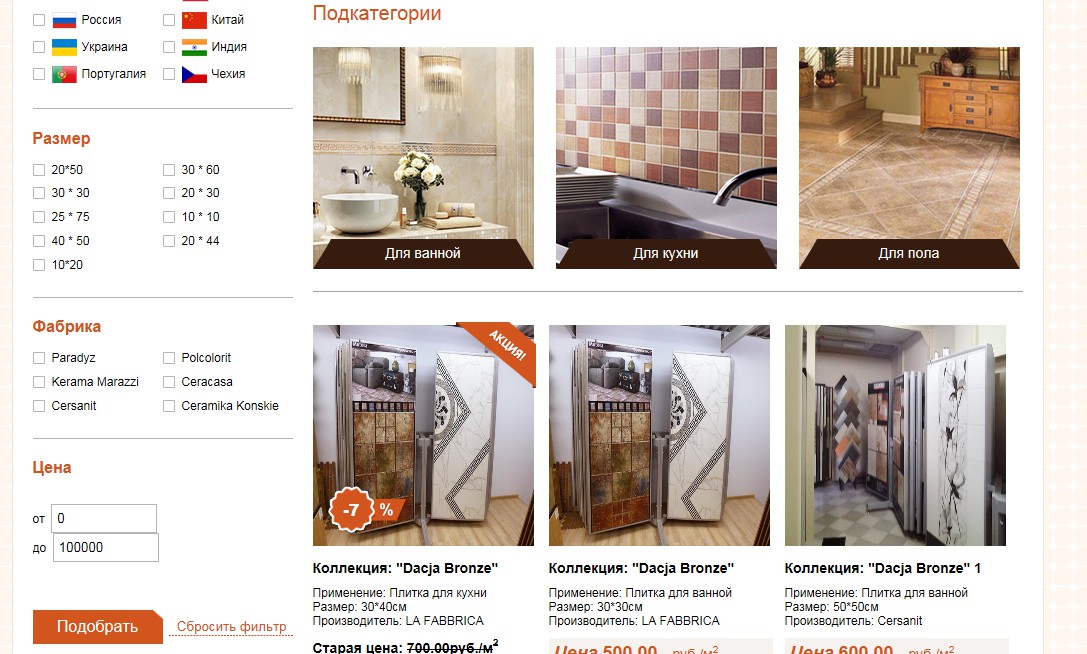The height and width of the screenshot is (654, 1087).
Task: Click the Czech Republic flag icon
Action: (x=195, y=74)
